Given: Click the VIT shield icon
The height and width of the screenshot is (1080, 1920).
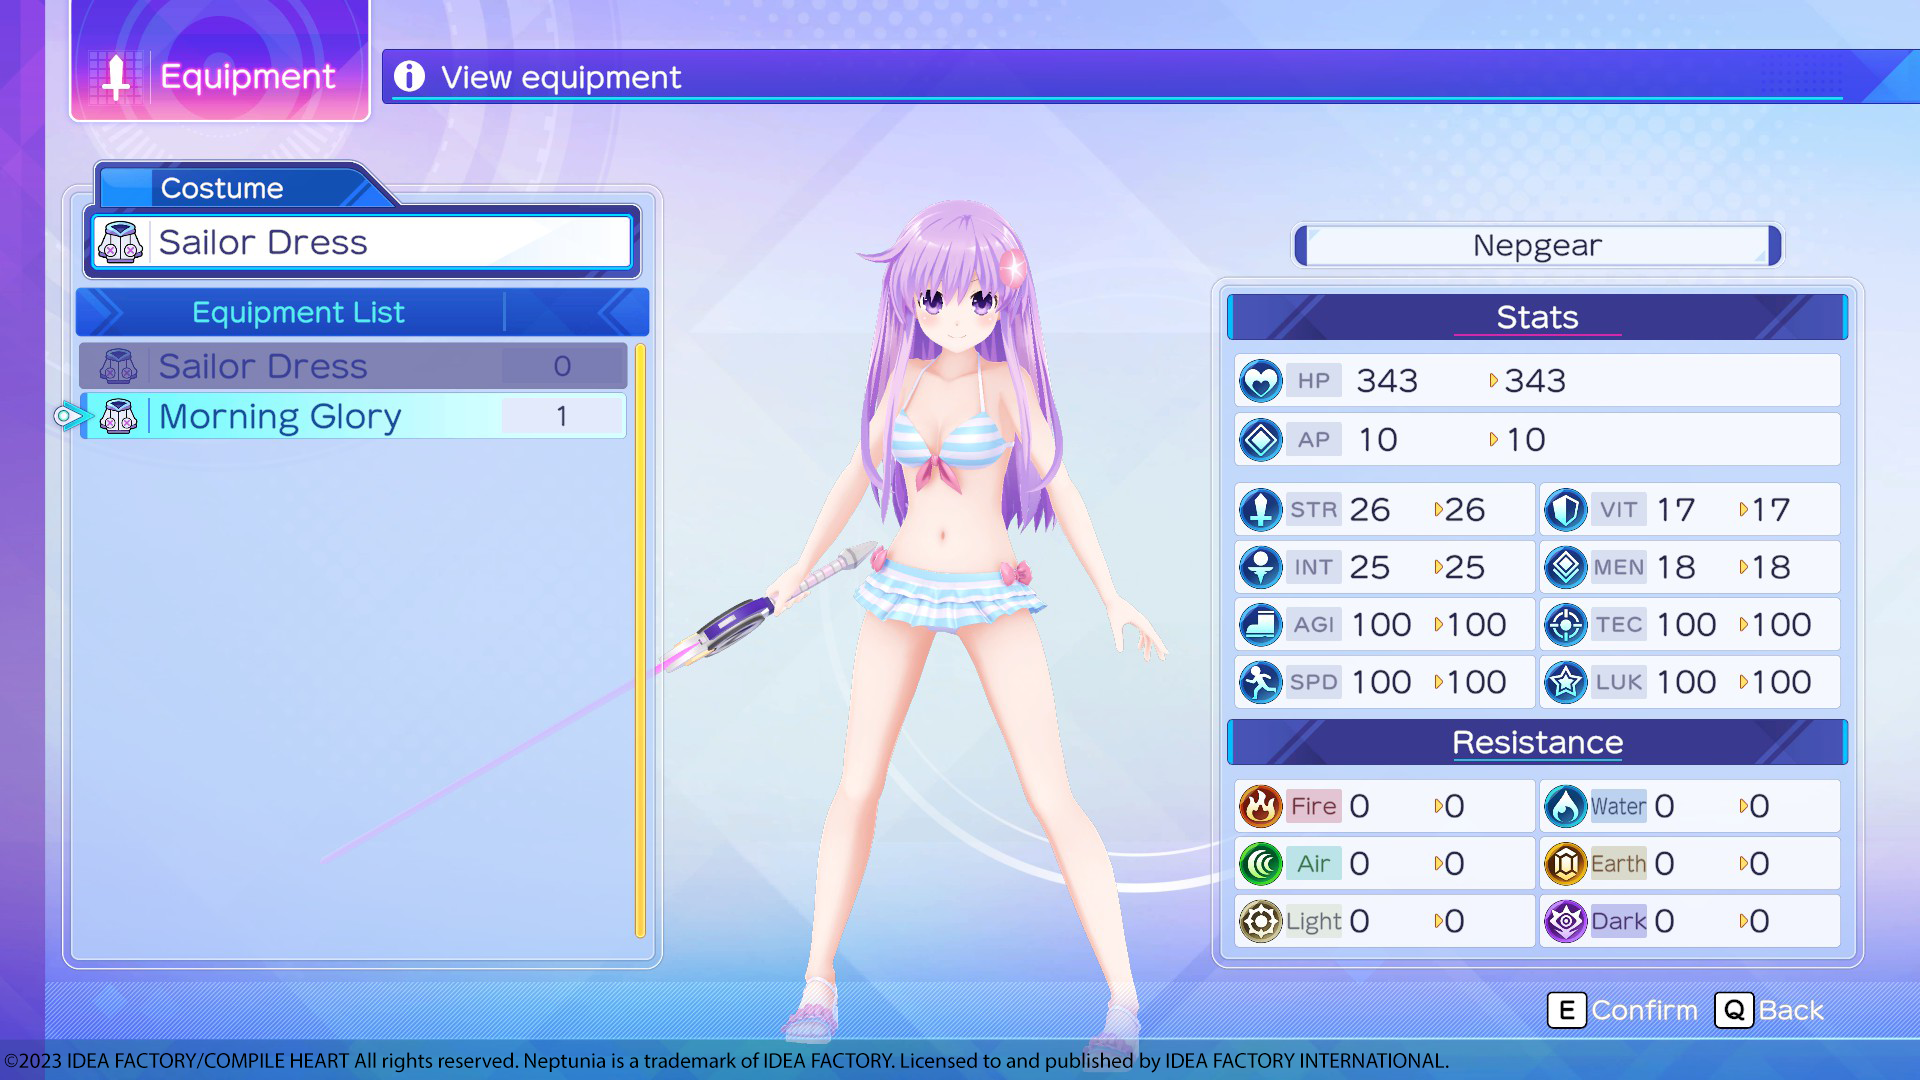Looking at the screenshot, I should pyautogui.click(x=1565, y=510).
